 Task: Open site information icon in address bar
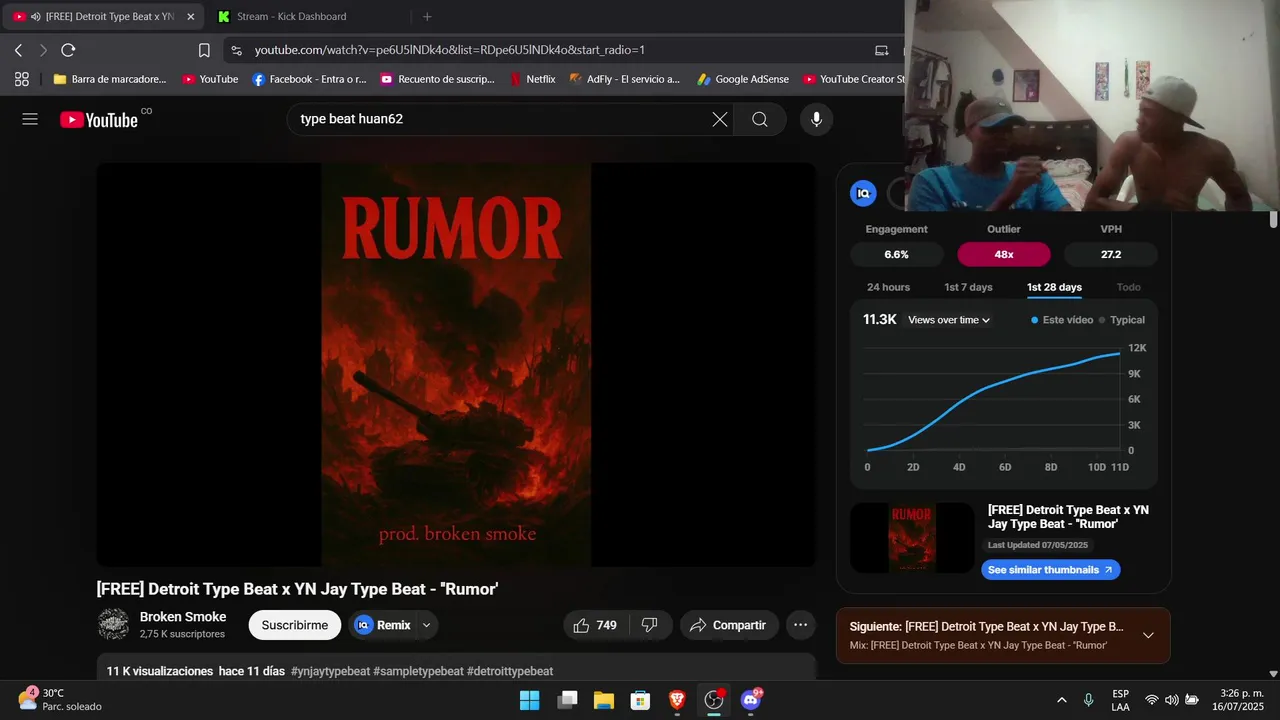click(x=236, y=50)
